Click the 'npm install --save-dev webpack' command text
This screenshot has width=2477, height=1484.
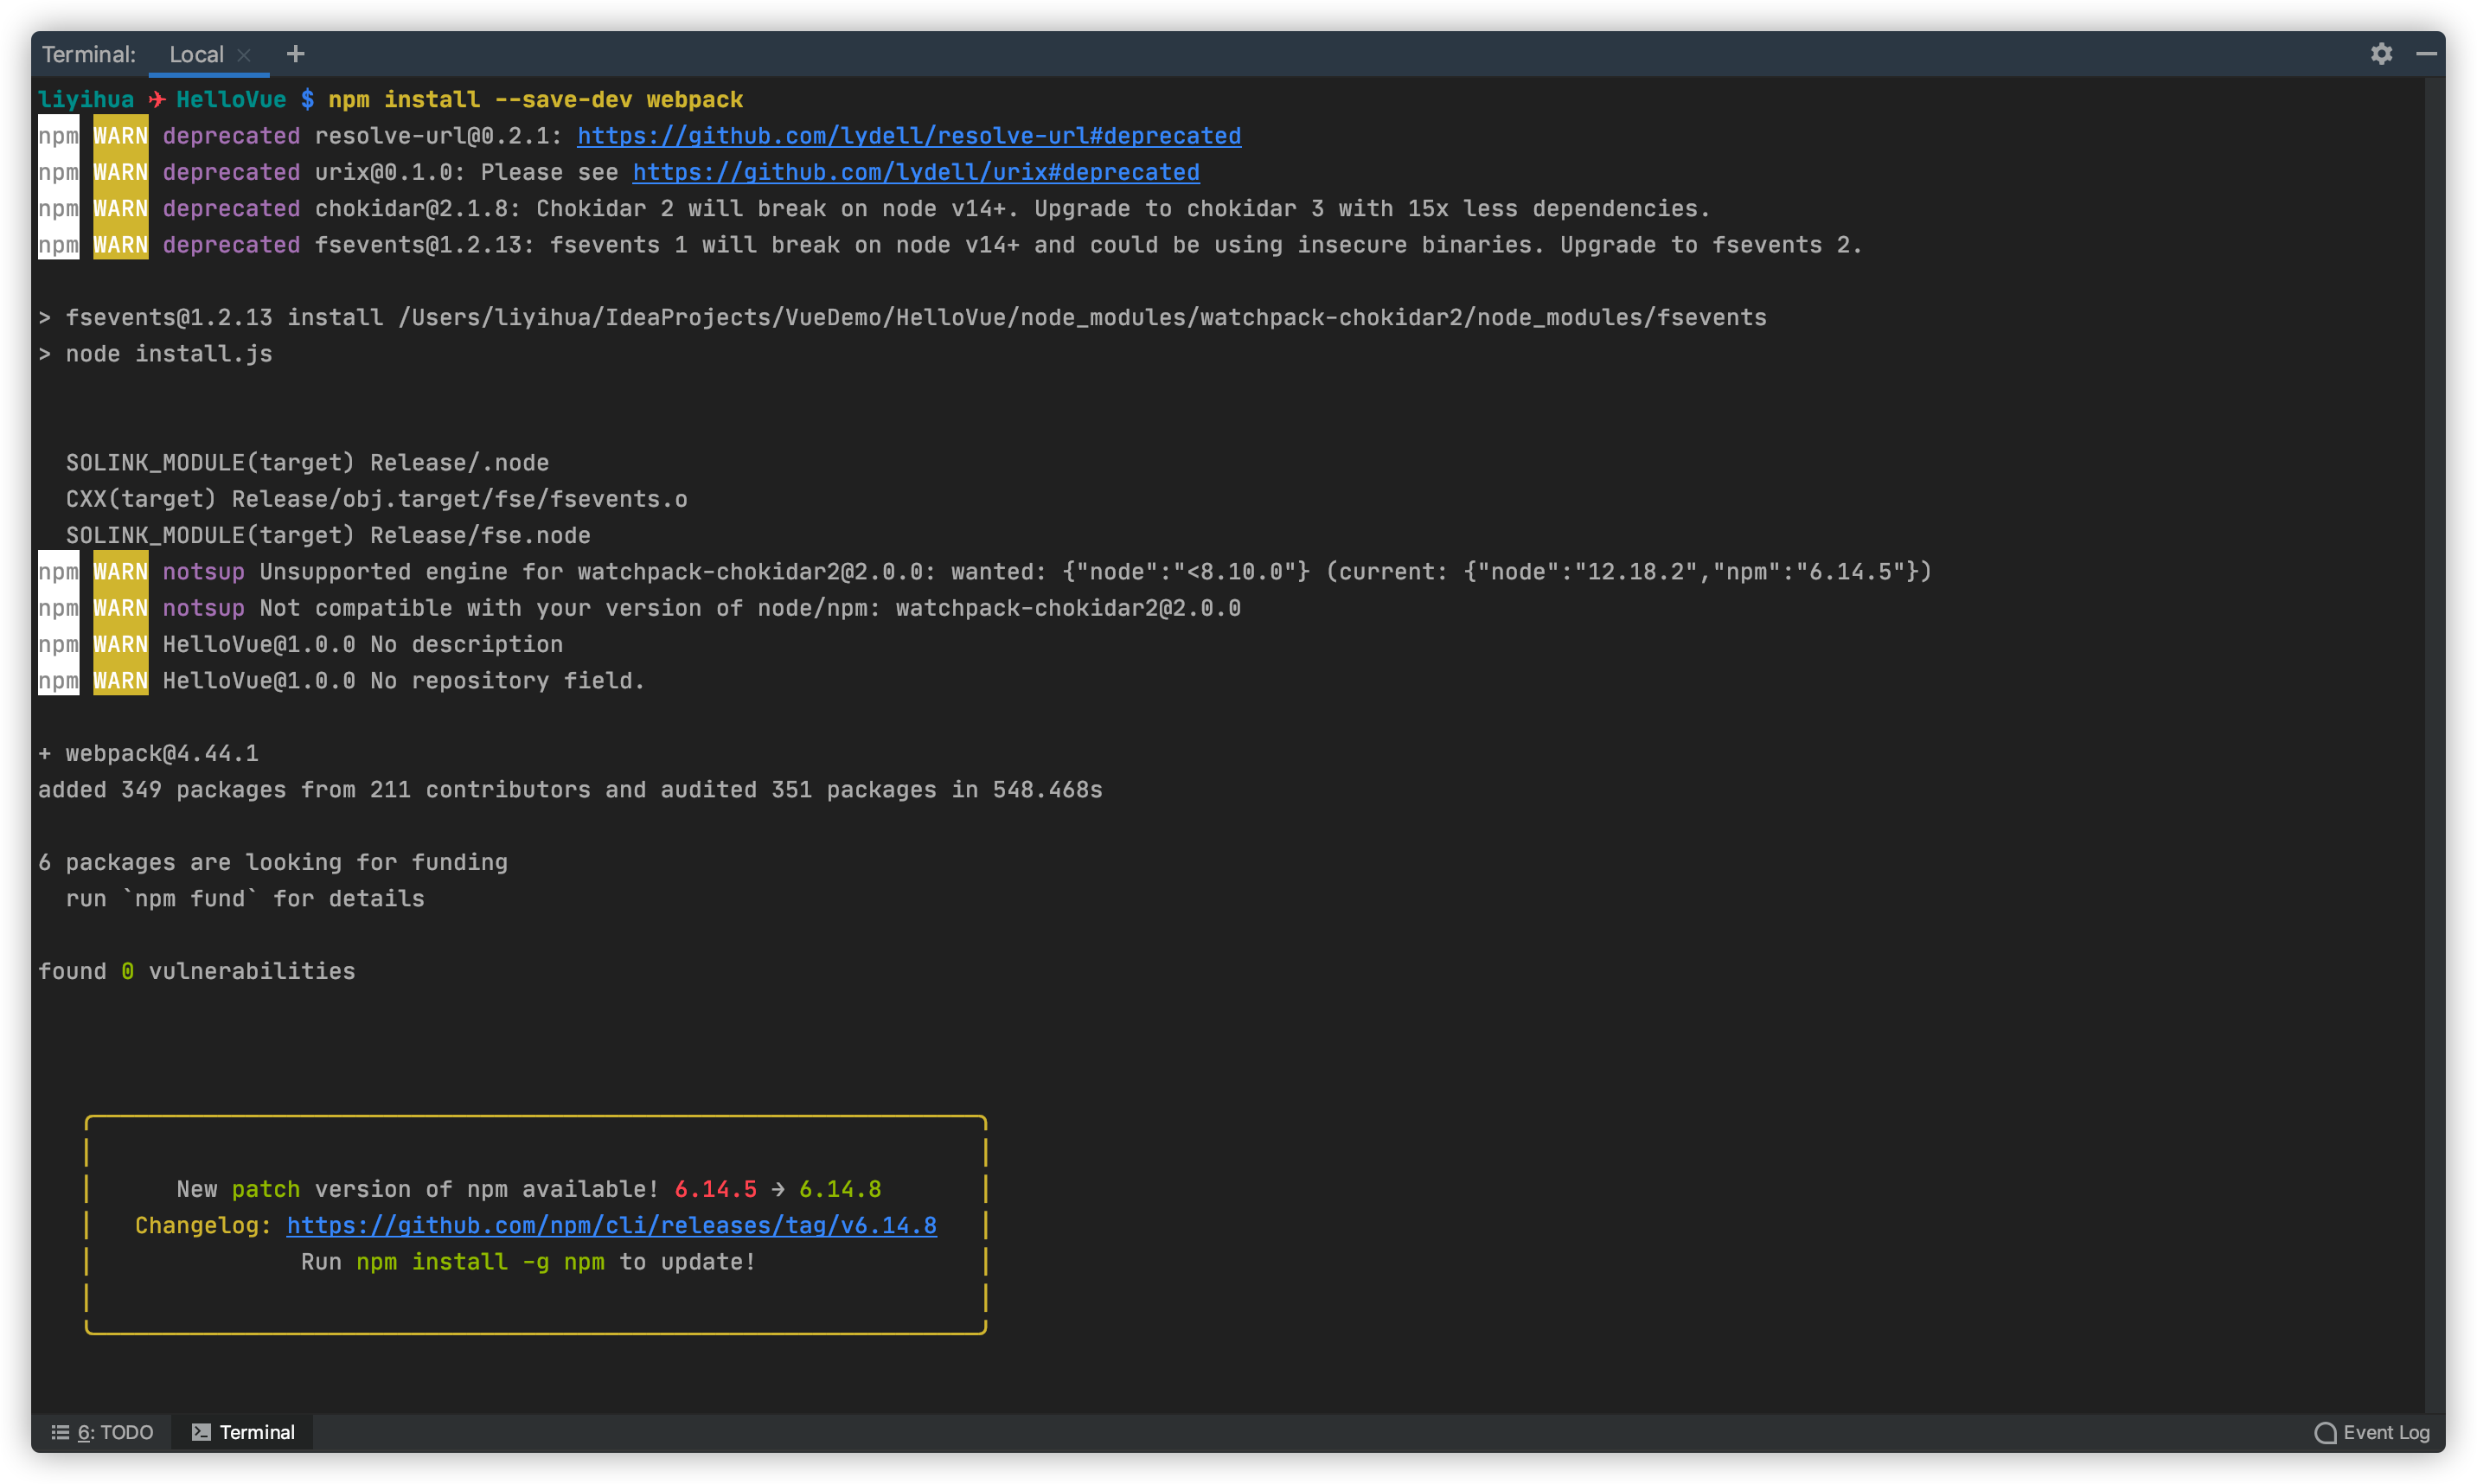(536, 100)
